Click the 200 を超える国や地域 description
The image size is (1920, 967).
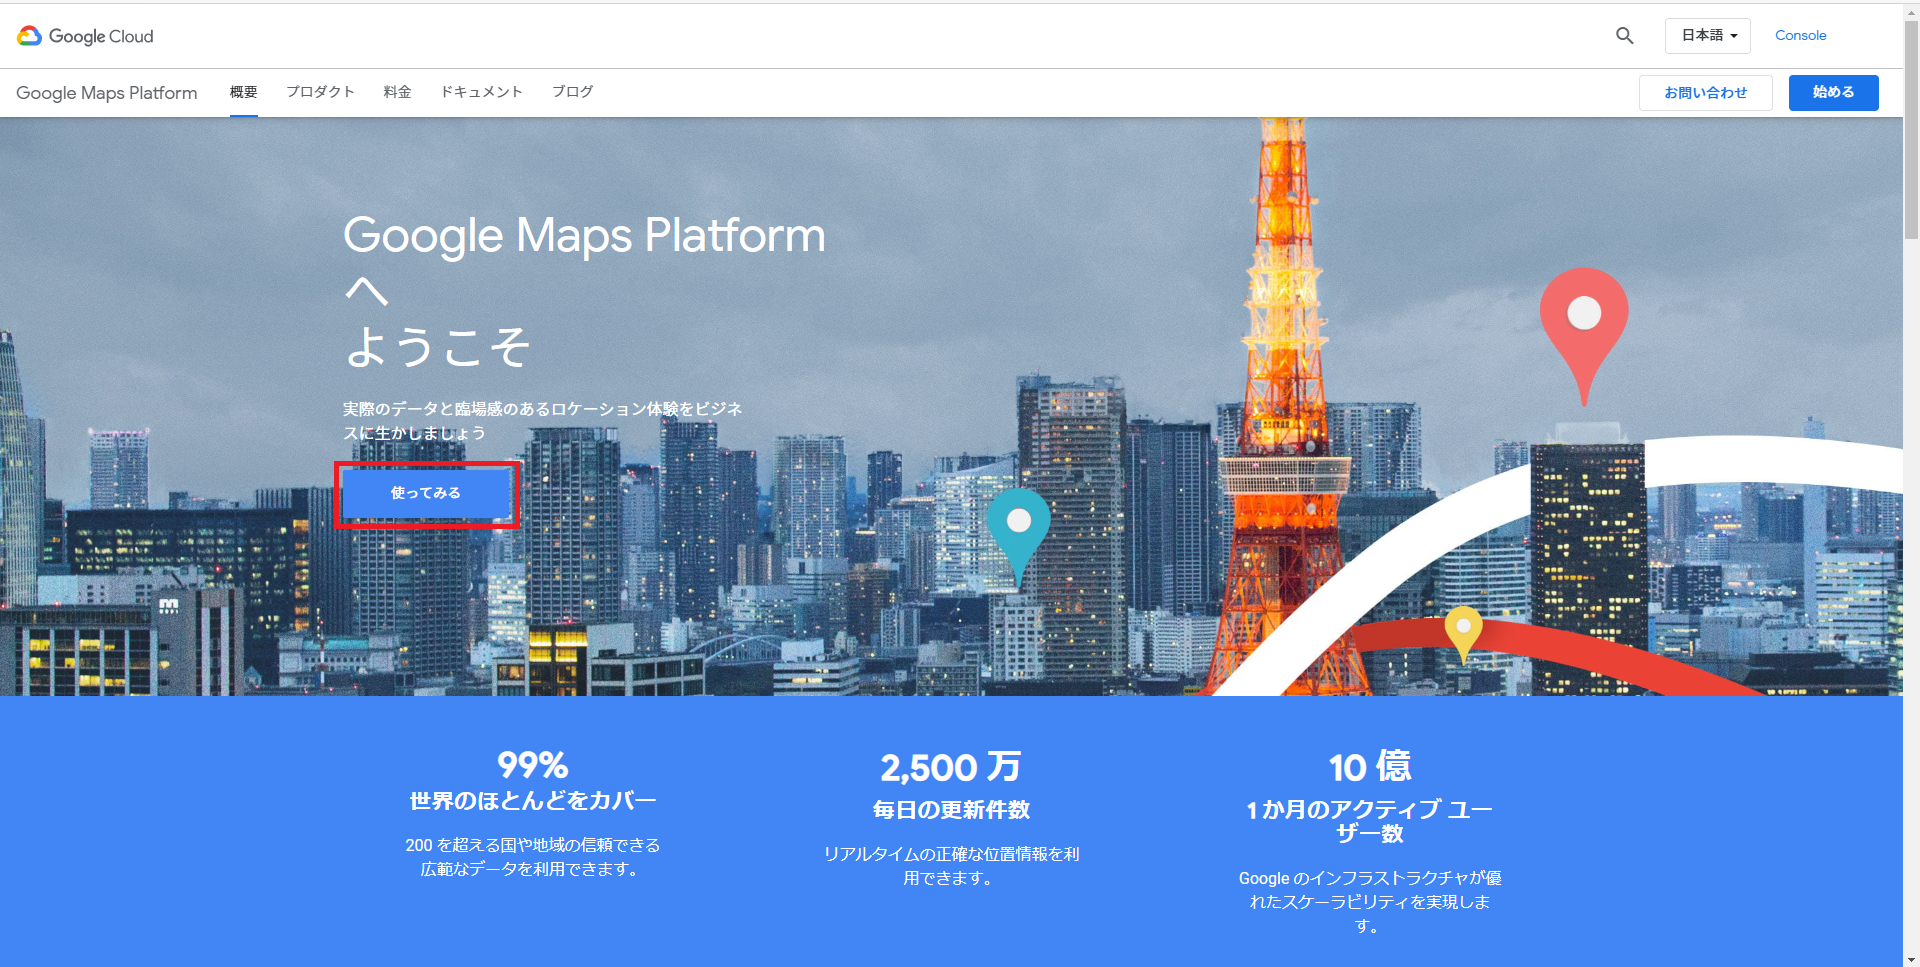tap(533, 857)
